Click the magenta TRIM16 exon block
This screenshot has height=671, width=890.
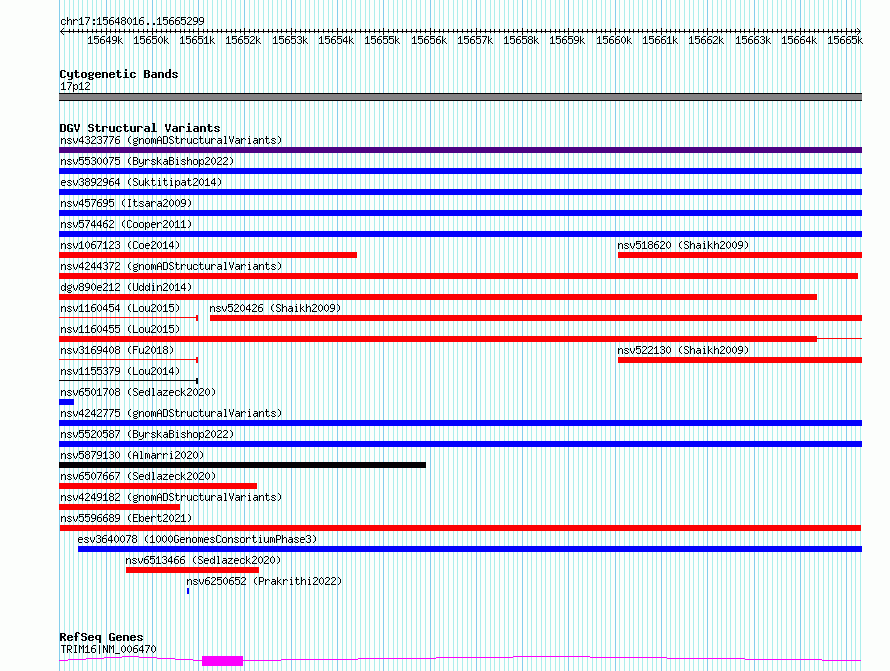click(x=222, y=661)
